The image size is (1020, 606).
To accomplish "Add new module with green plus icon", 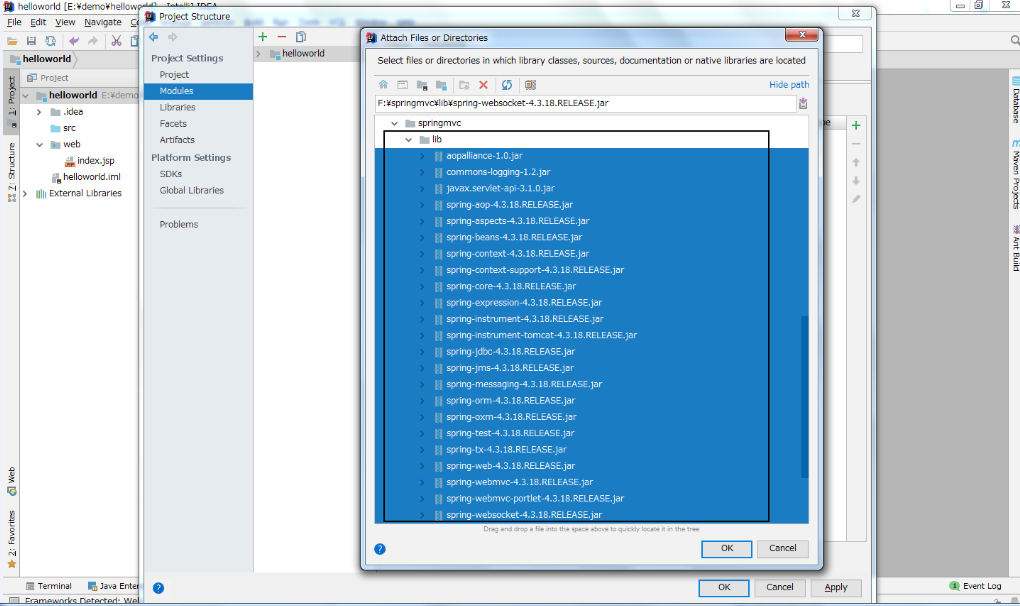I will click(263, 37).
